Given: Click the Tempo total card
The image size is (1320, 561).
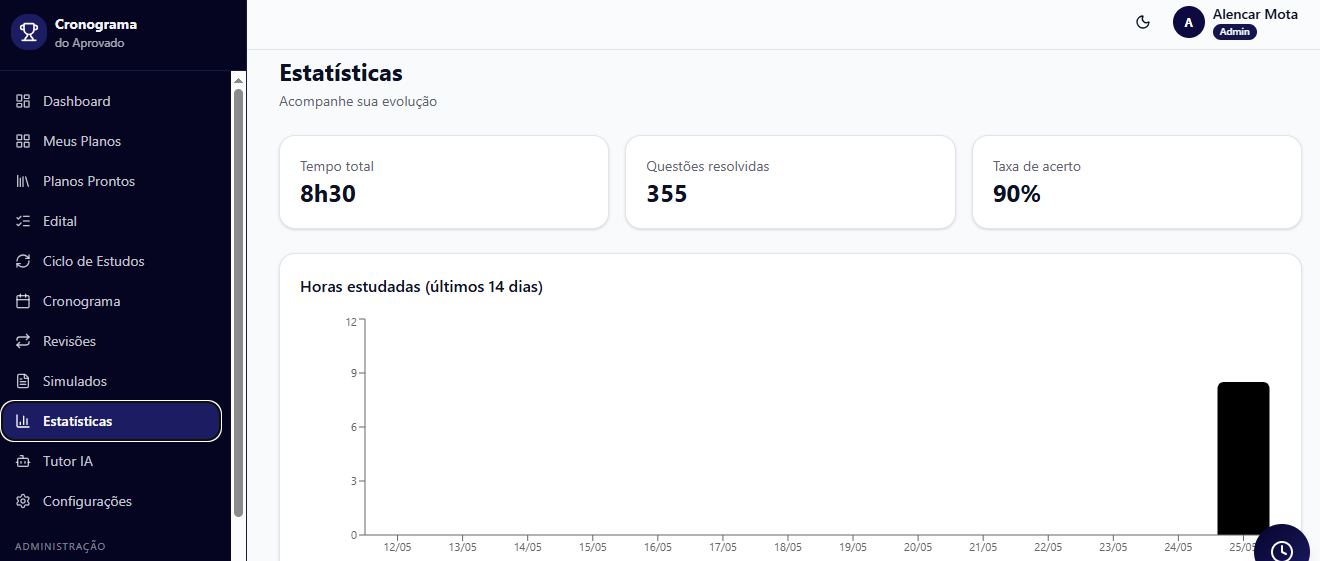Looking at the screenshot, I should (x=444, y=182).
